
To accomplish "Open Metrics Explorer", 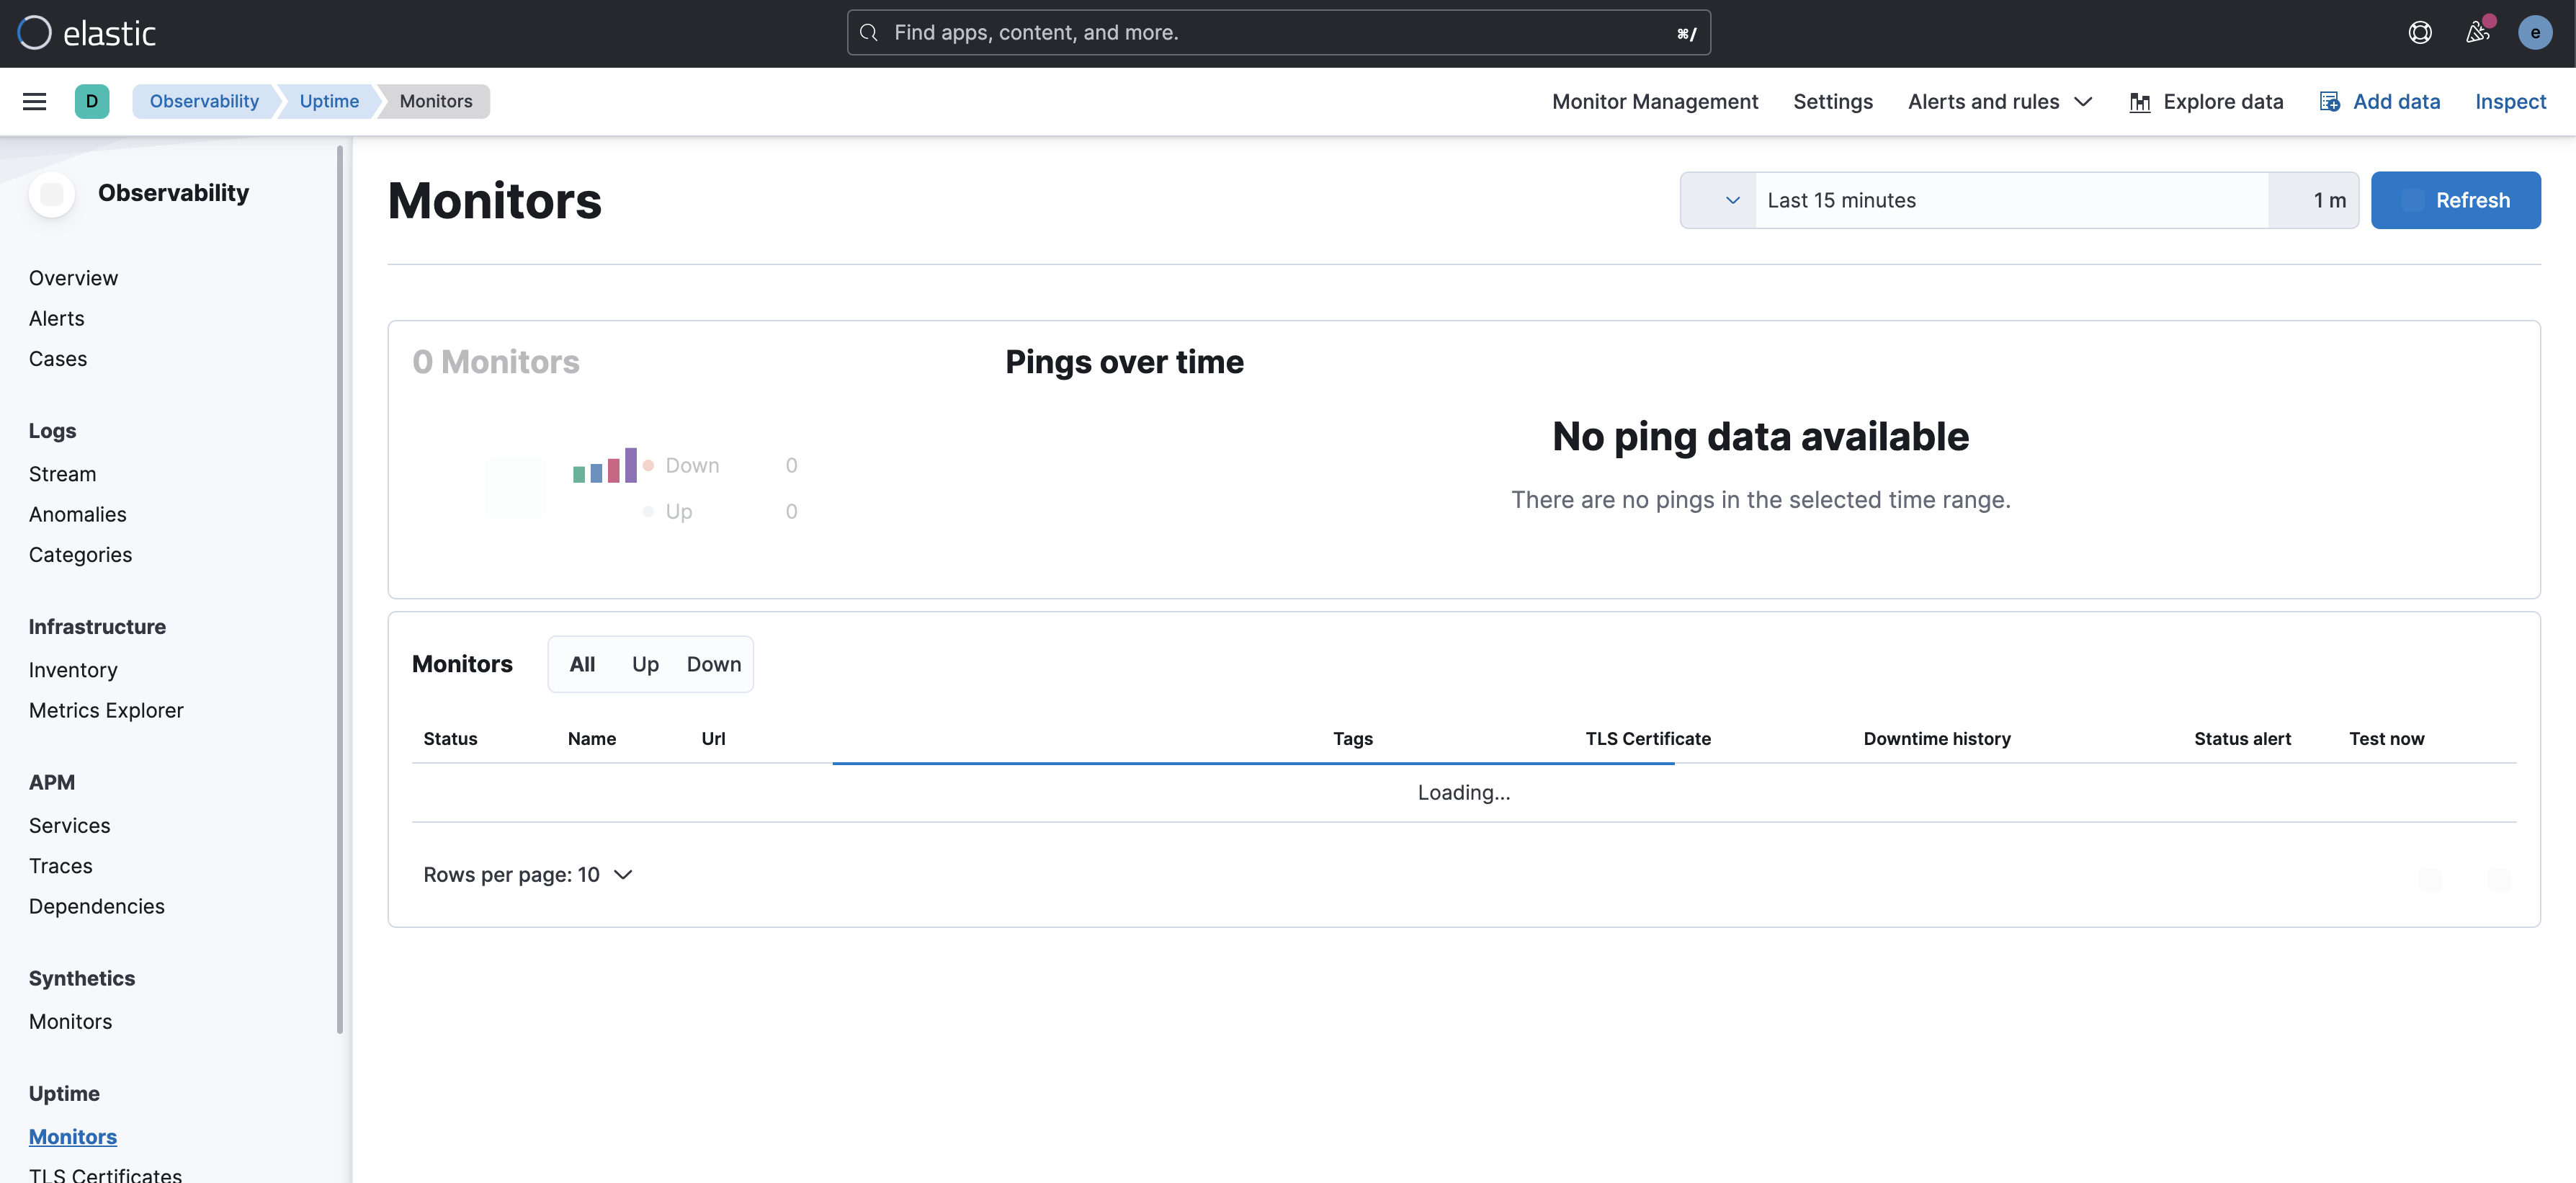I will tap(106, 710).
